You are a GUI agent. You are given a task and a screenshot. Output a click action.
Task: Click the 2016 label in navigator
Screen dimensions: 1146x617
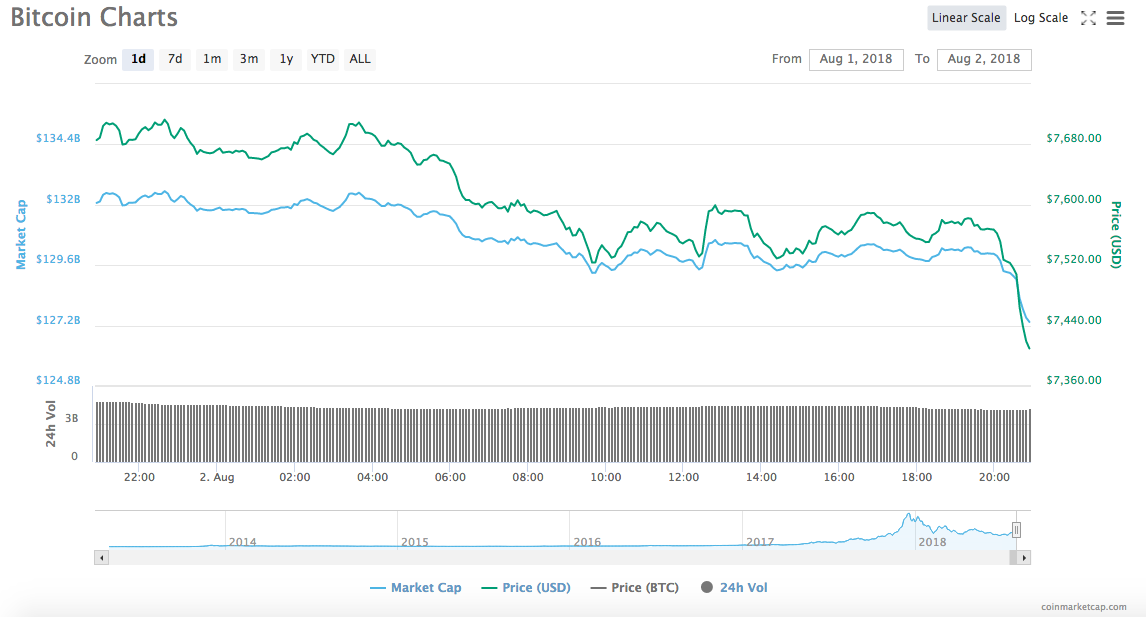point(587,542)
